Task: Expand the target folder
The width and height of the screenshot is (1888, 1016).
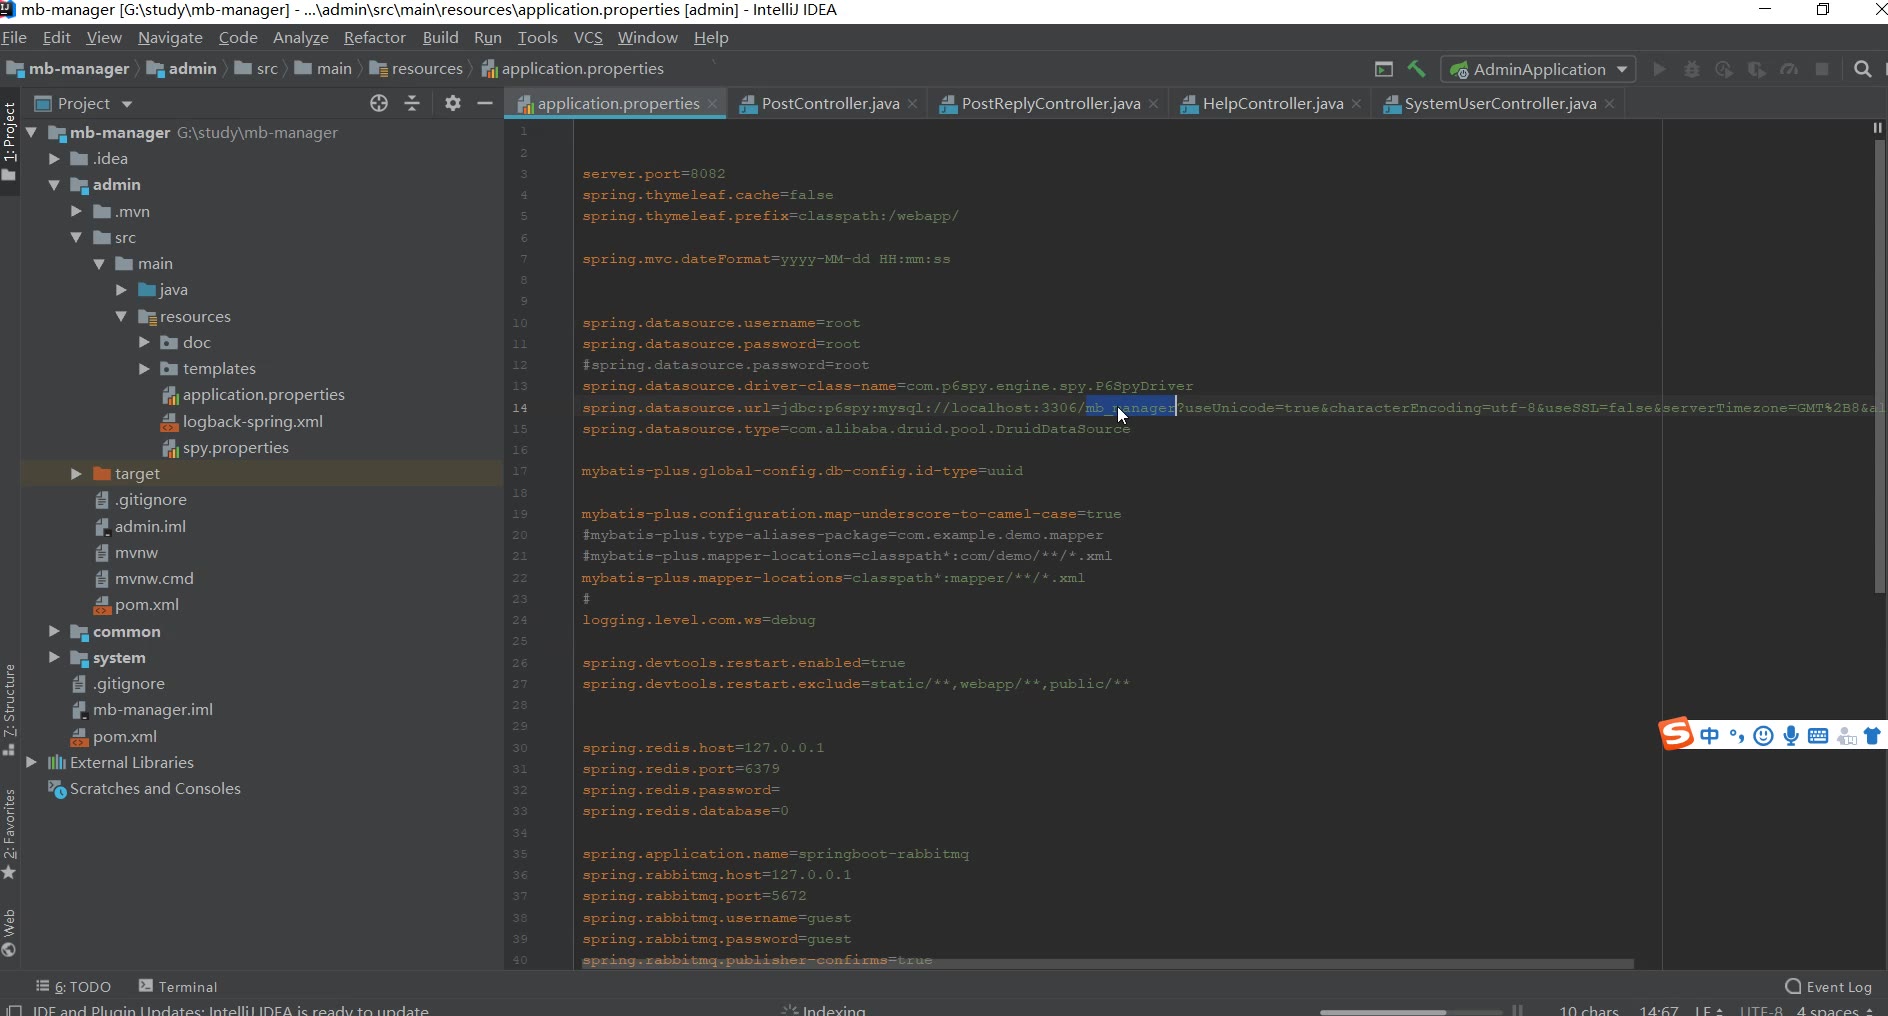Action: [76, 474]
